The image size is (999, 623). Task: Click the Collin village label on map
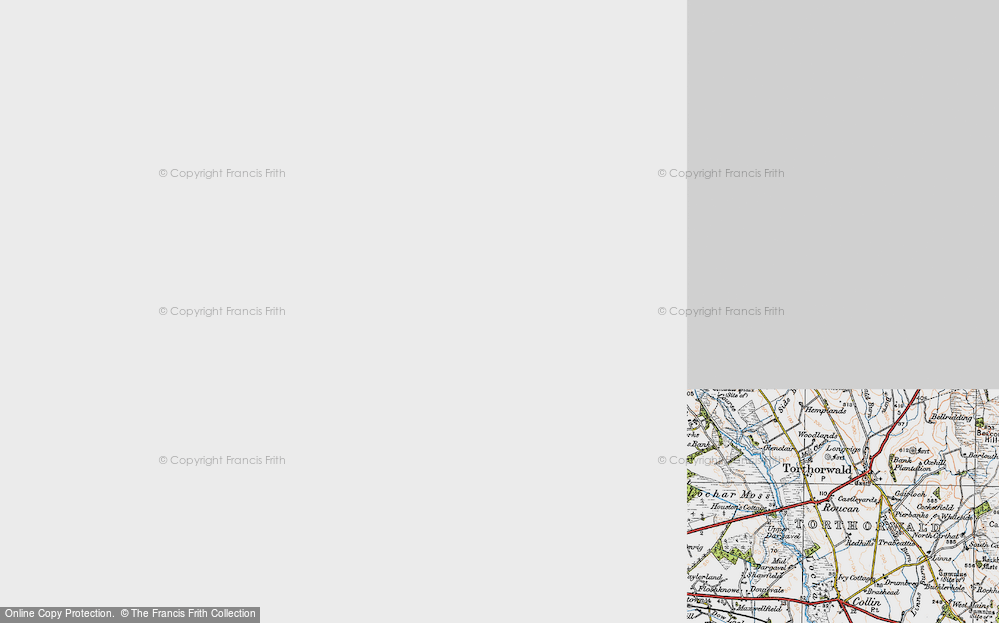(x=866, y=602)
